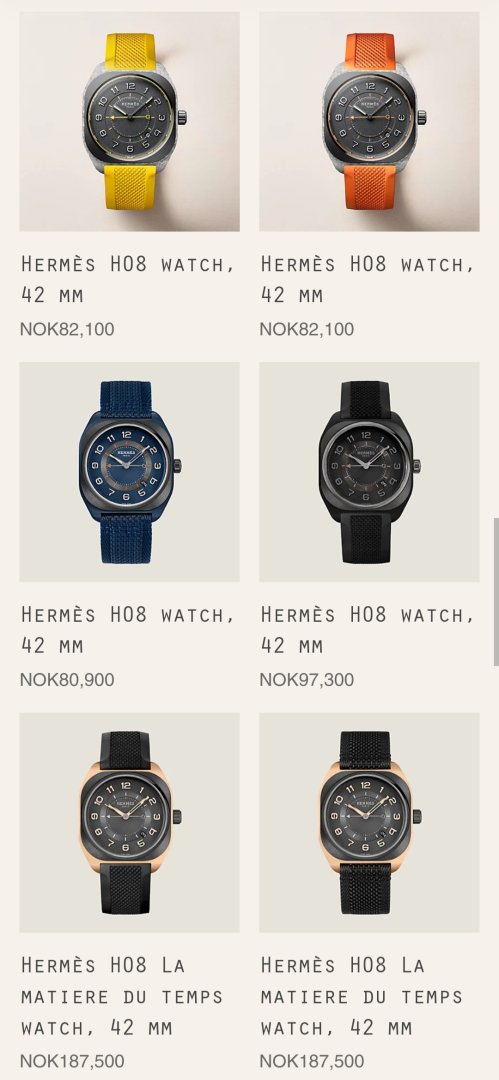Select the NOK80,900 price
The width and height of the screenshot is (499, 1080).
(67, 680)
